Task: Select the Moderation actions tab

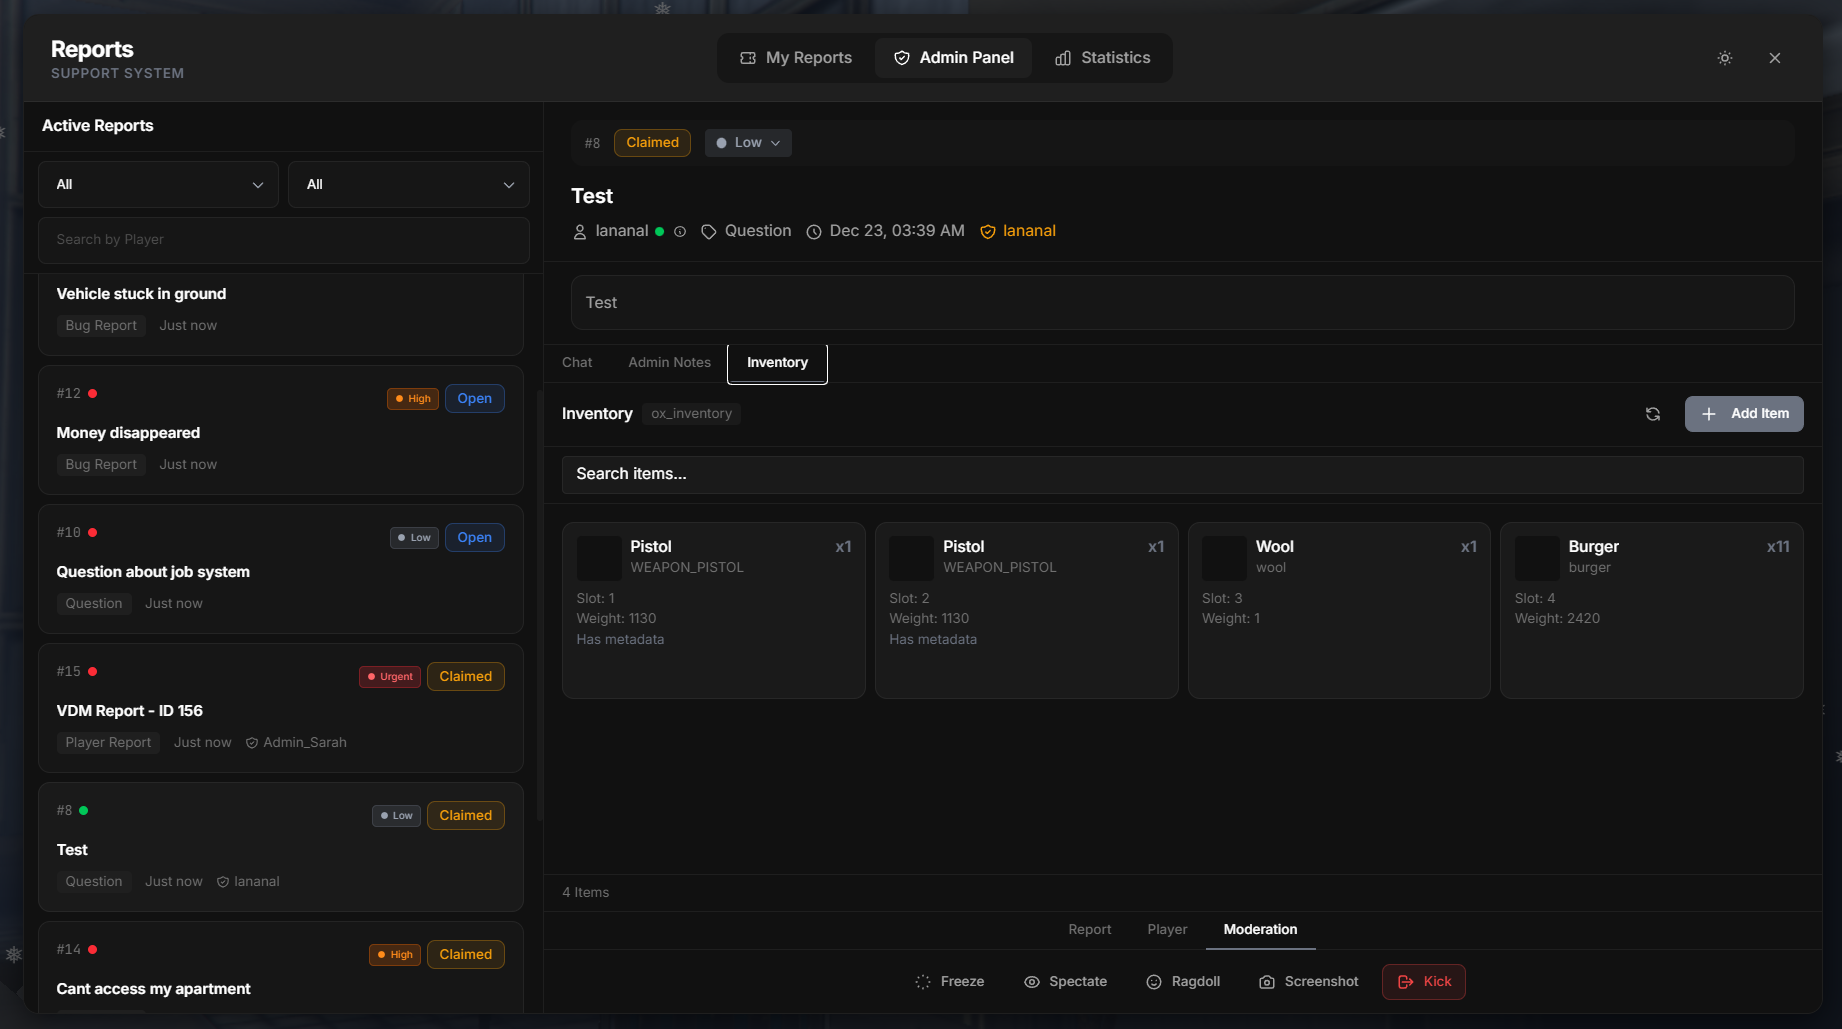Action: coord(1260,930)
